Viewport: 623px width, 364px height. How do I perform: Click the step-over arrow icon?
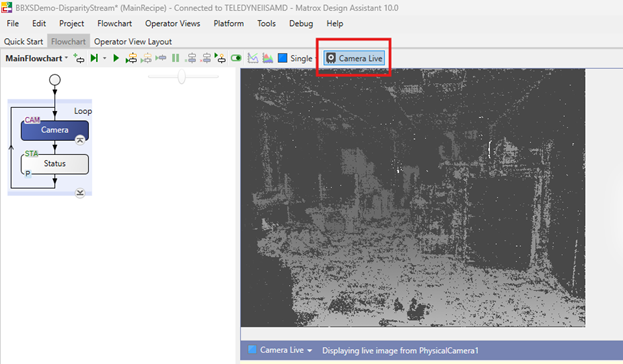[161, 58]
